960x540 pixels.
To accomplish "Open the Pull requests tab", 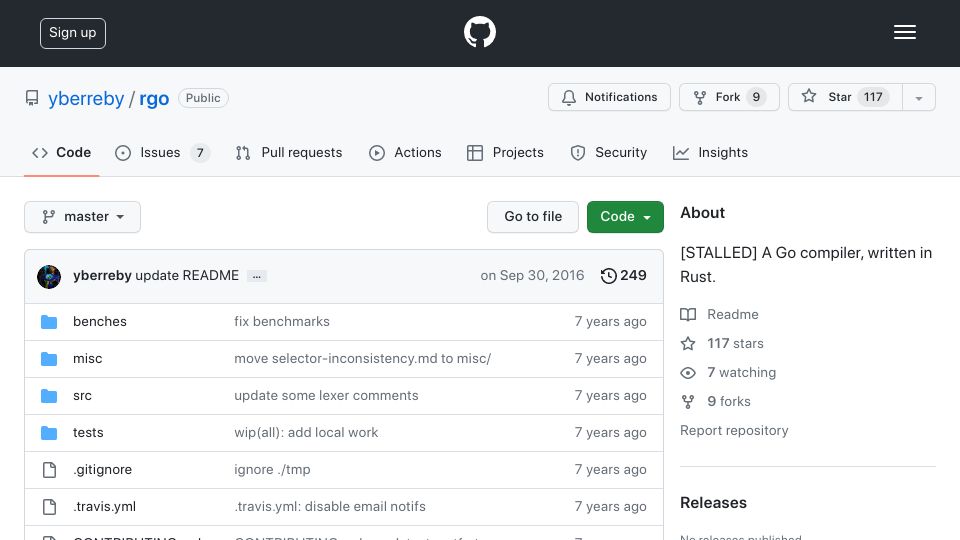I will tap(289, 152).
